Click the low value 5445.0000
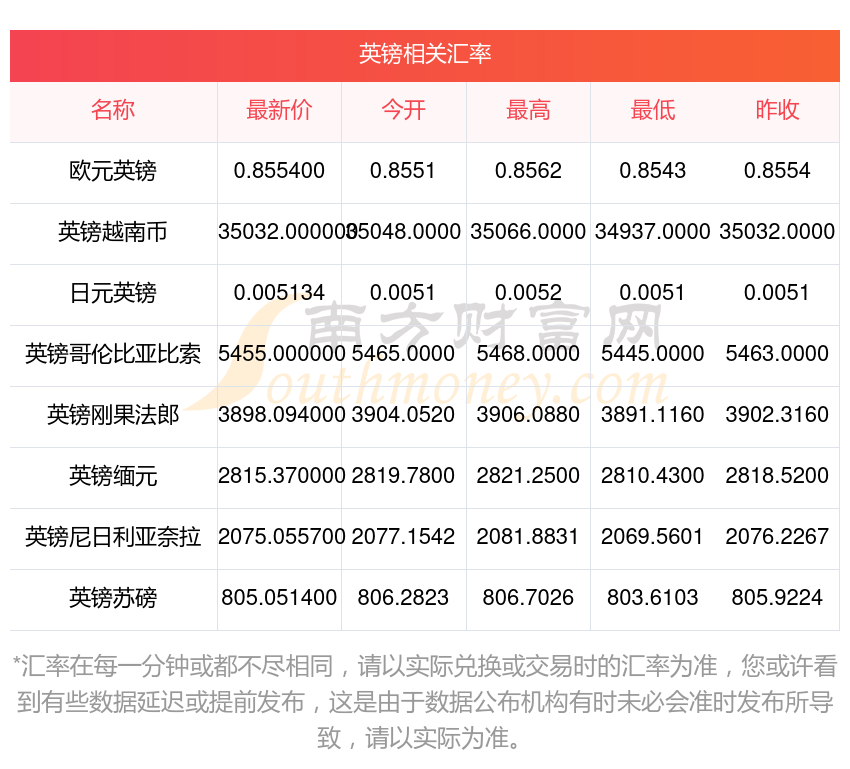 (x=653, y=354)
